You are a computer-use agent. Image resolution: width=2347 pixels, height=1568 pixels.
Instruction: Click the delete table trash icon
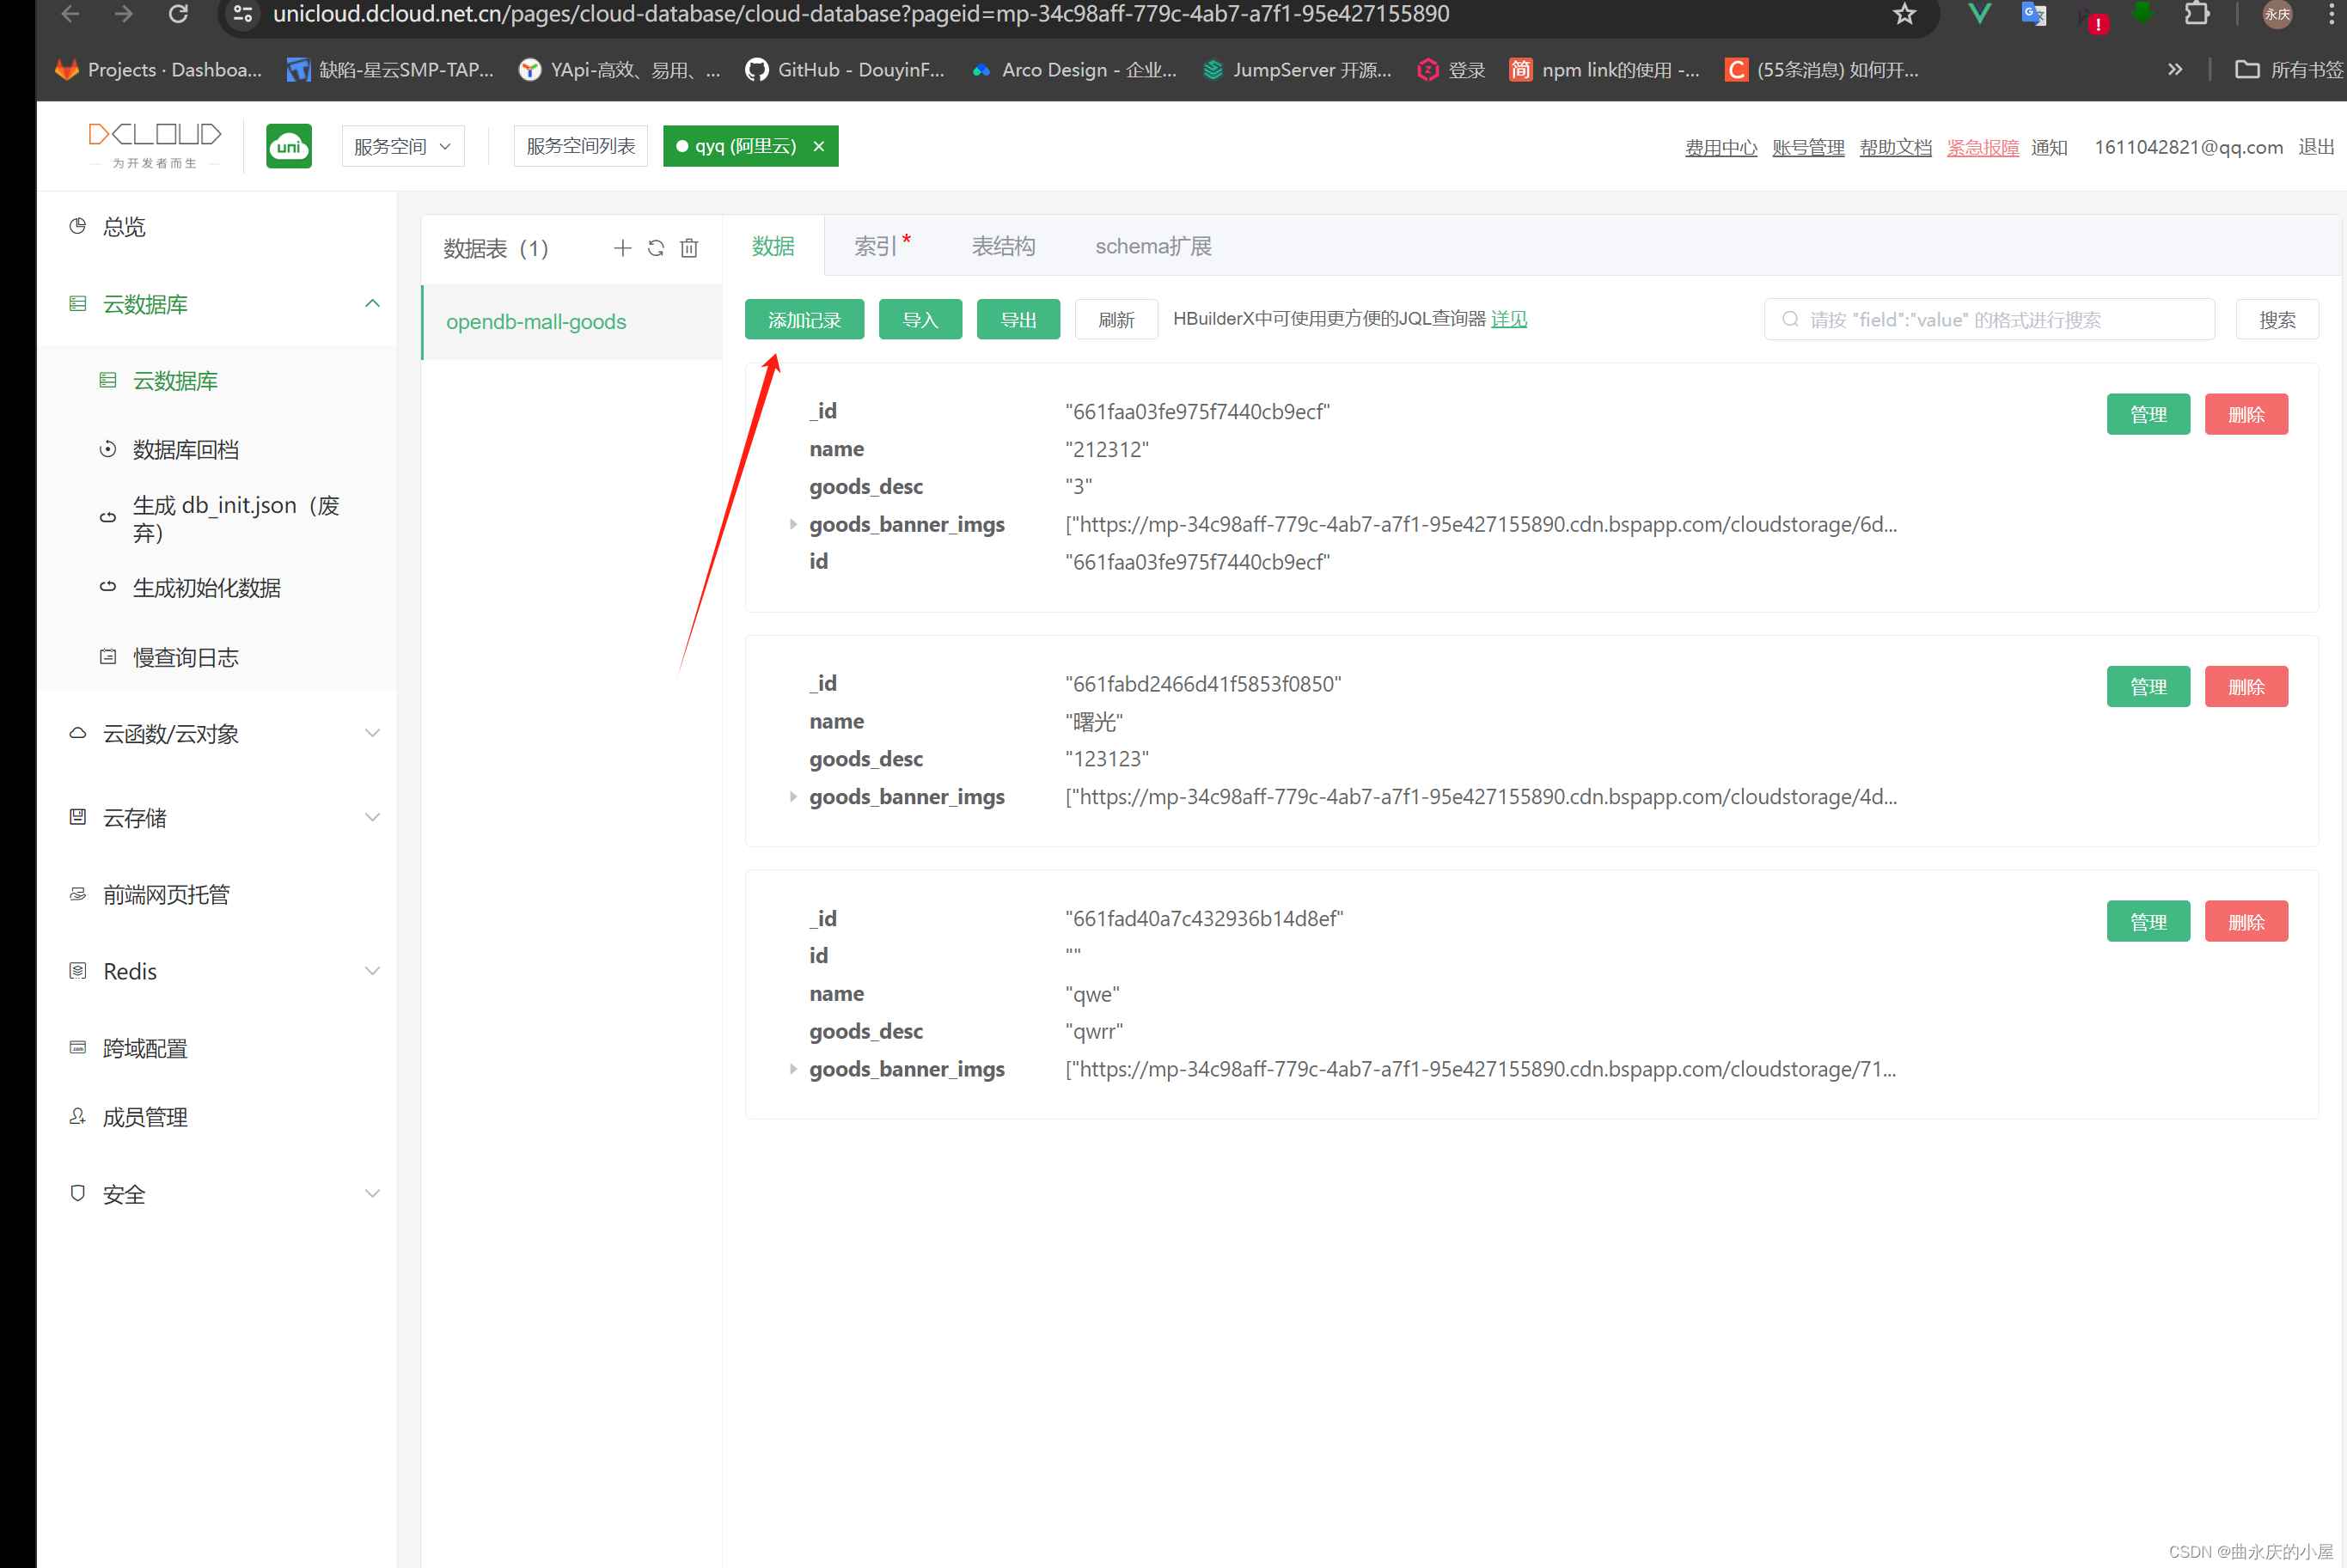[x=689, y=248]
